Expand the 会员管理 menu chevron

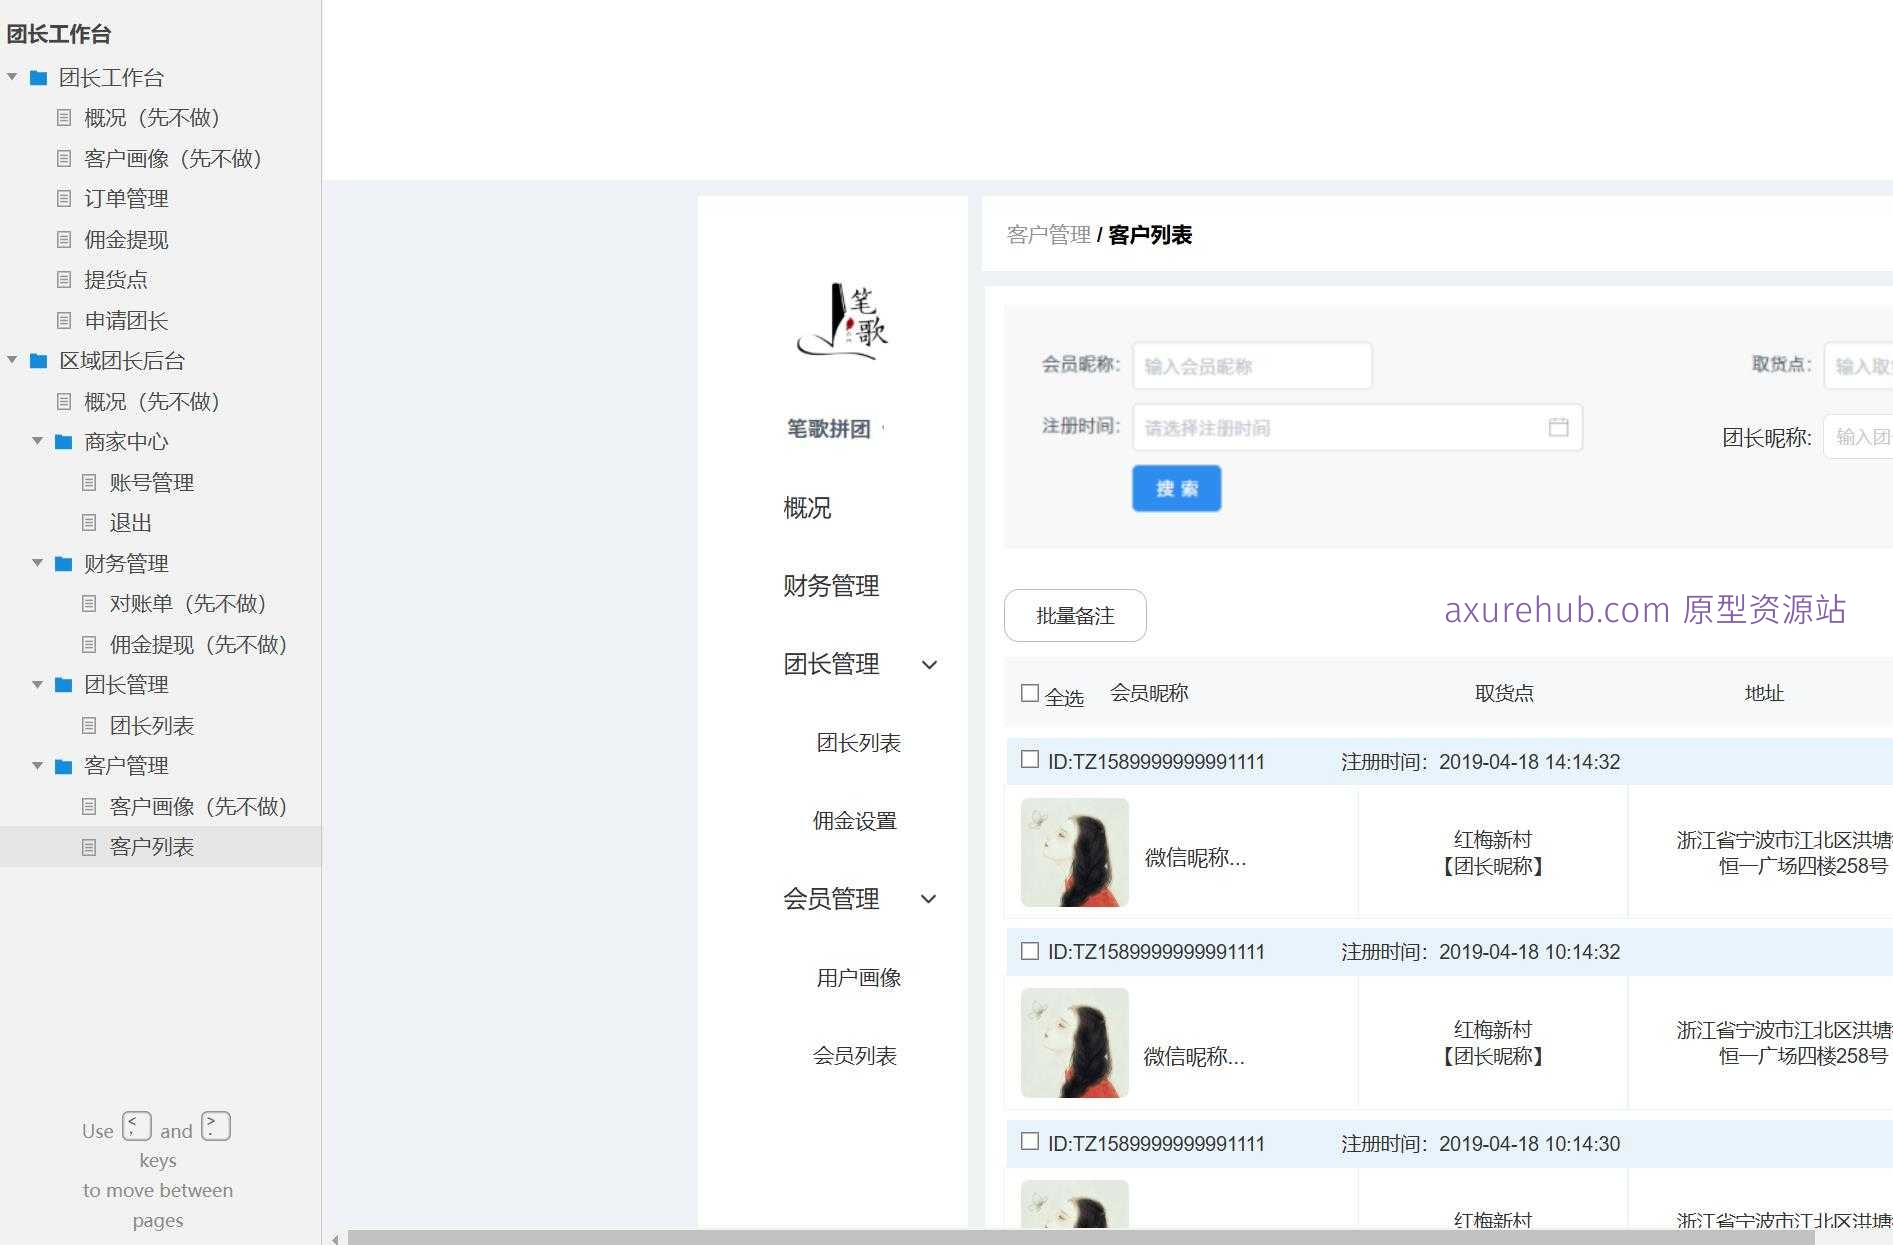[929, 899]
